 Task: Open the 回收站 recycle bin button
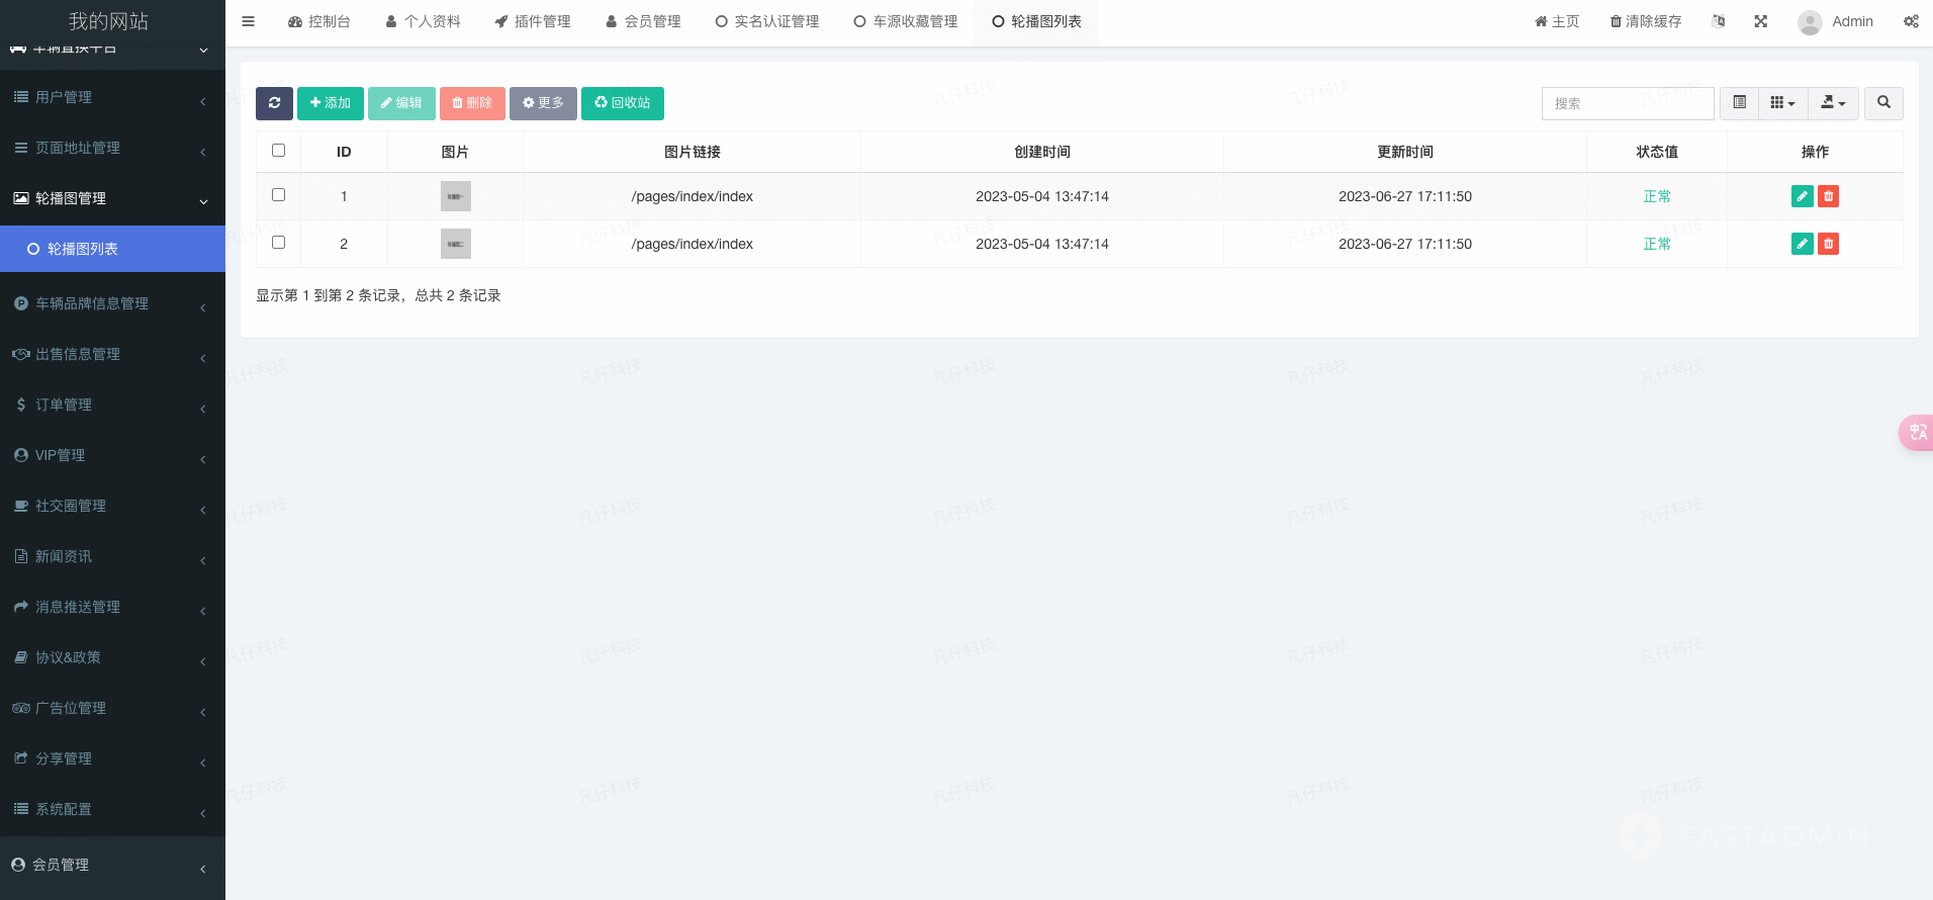(x=622, y=103)
